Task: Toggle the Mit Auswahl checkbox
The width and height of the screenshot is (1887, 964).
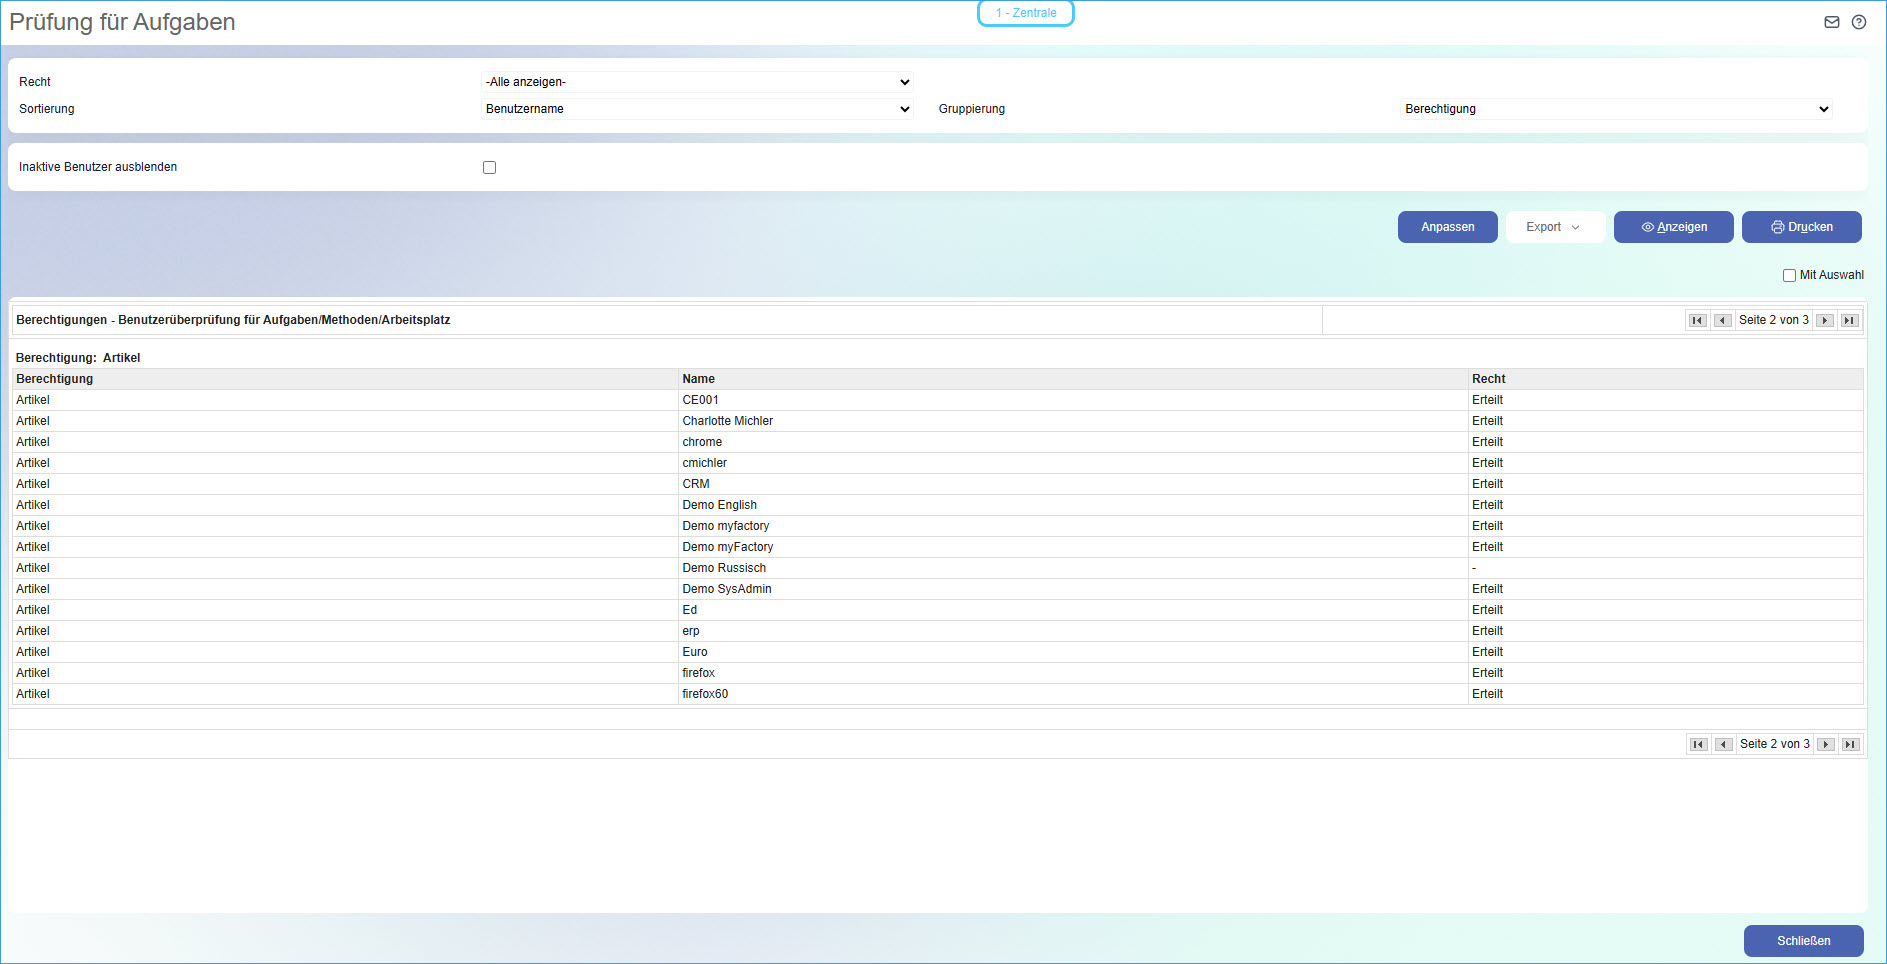Action: click(1789, 276)
